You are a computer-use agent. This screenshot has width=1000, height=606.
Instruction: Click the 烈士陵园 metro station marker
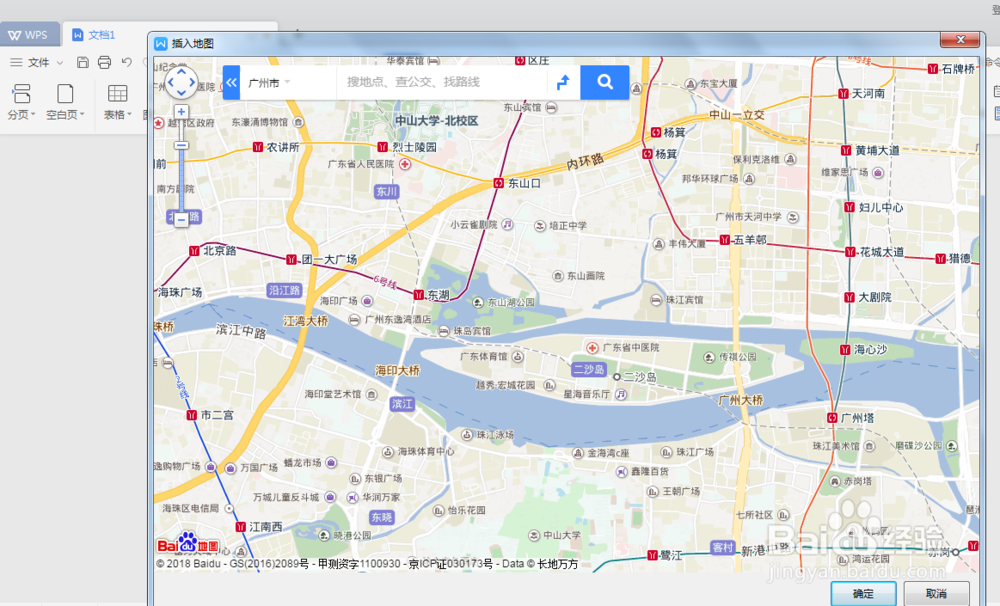click(383, 147)
